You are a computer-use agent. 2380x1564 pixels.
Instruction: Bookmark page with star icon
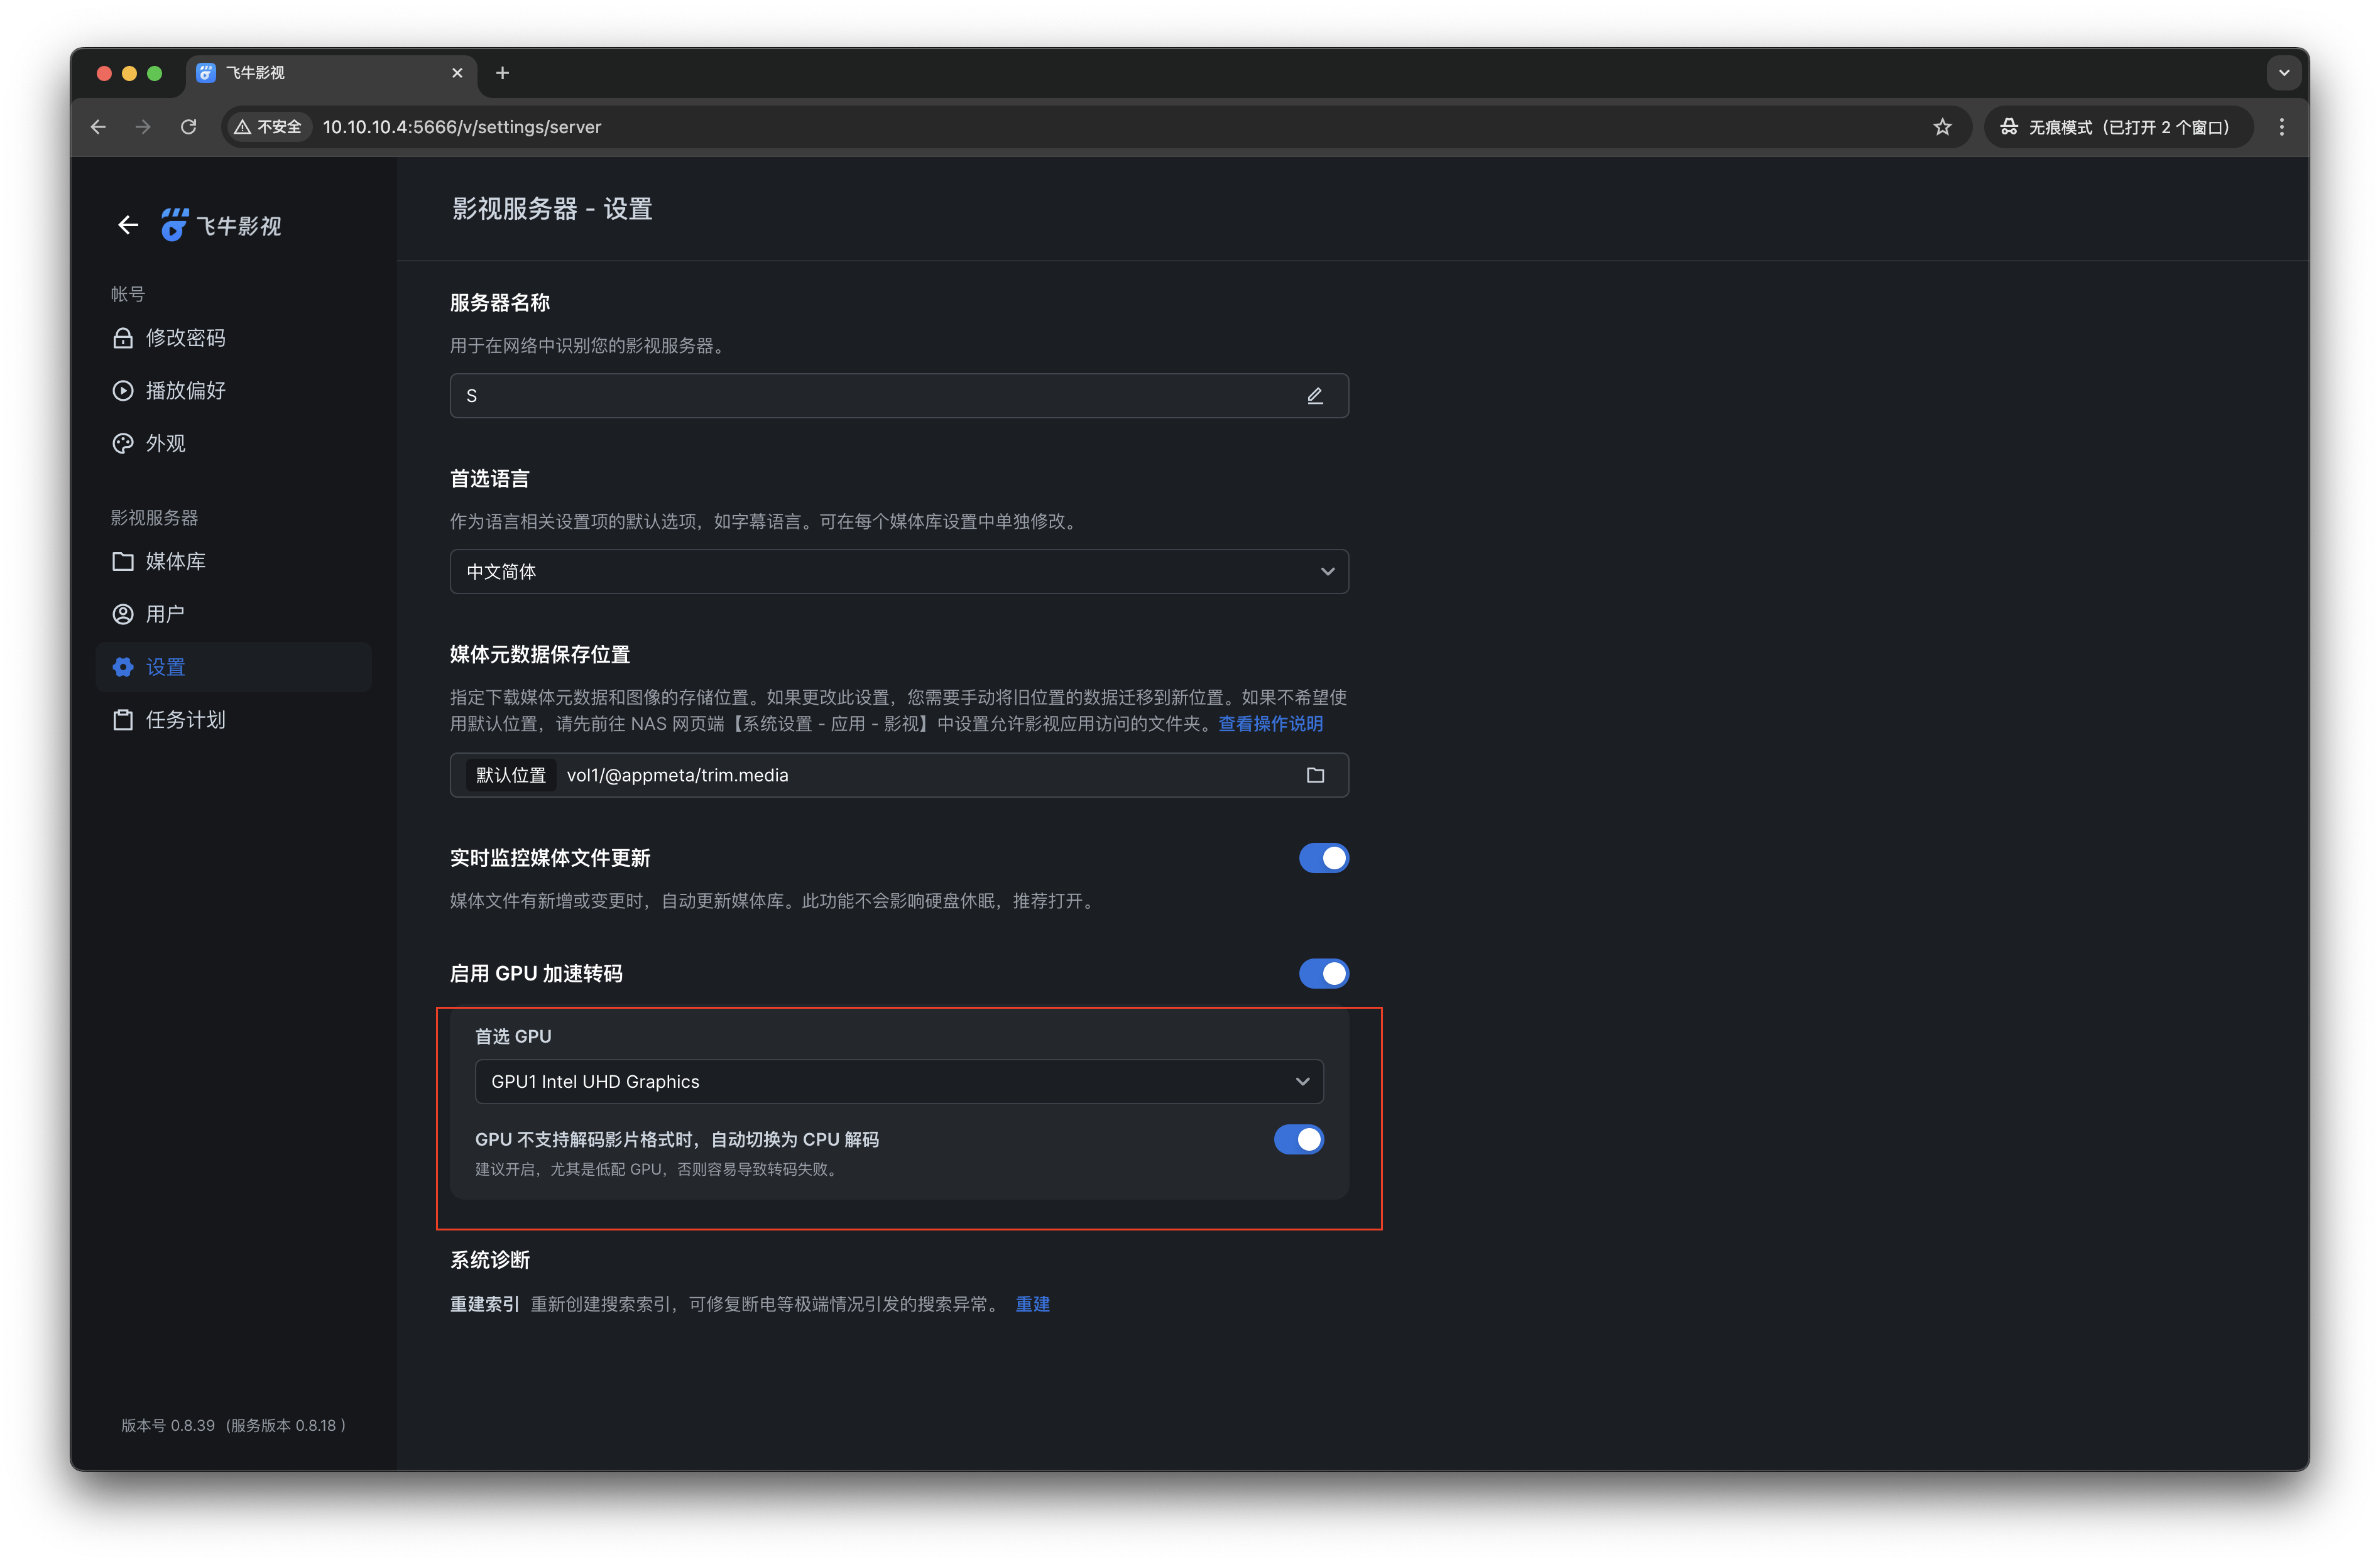coord(1941,127)
